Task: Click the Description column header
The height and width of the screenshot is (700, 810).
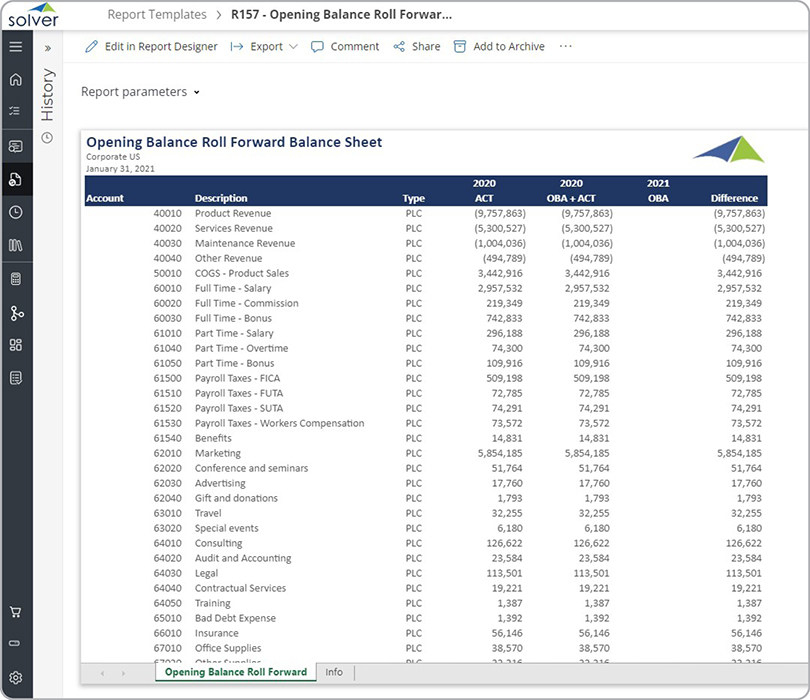Action: coord(221,198)
